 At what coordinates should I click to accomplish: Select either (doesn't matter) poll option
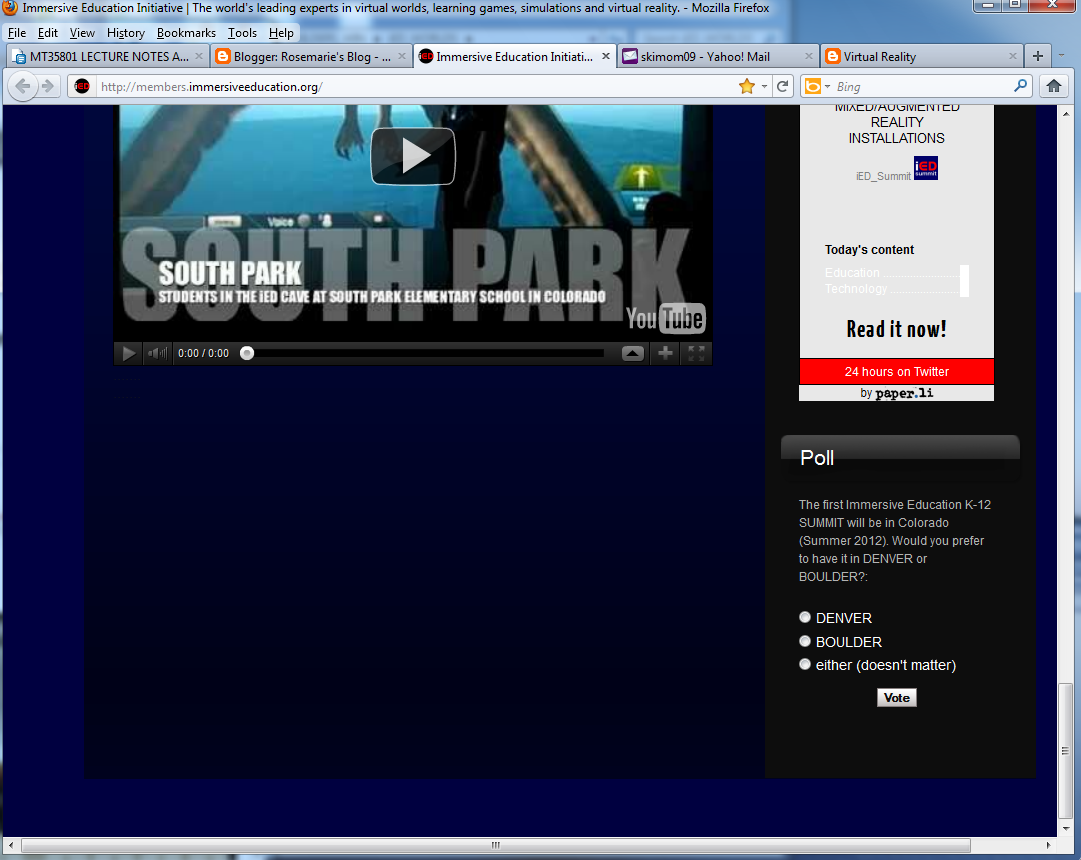[x=805, y=664]
